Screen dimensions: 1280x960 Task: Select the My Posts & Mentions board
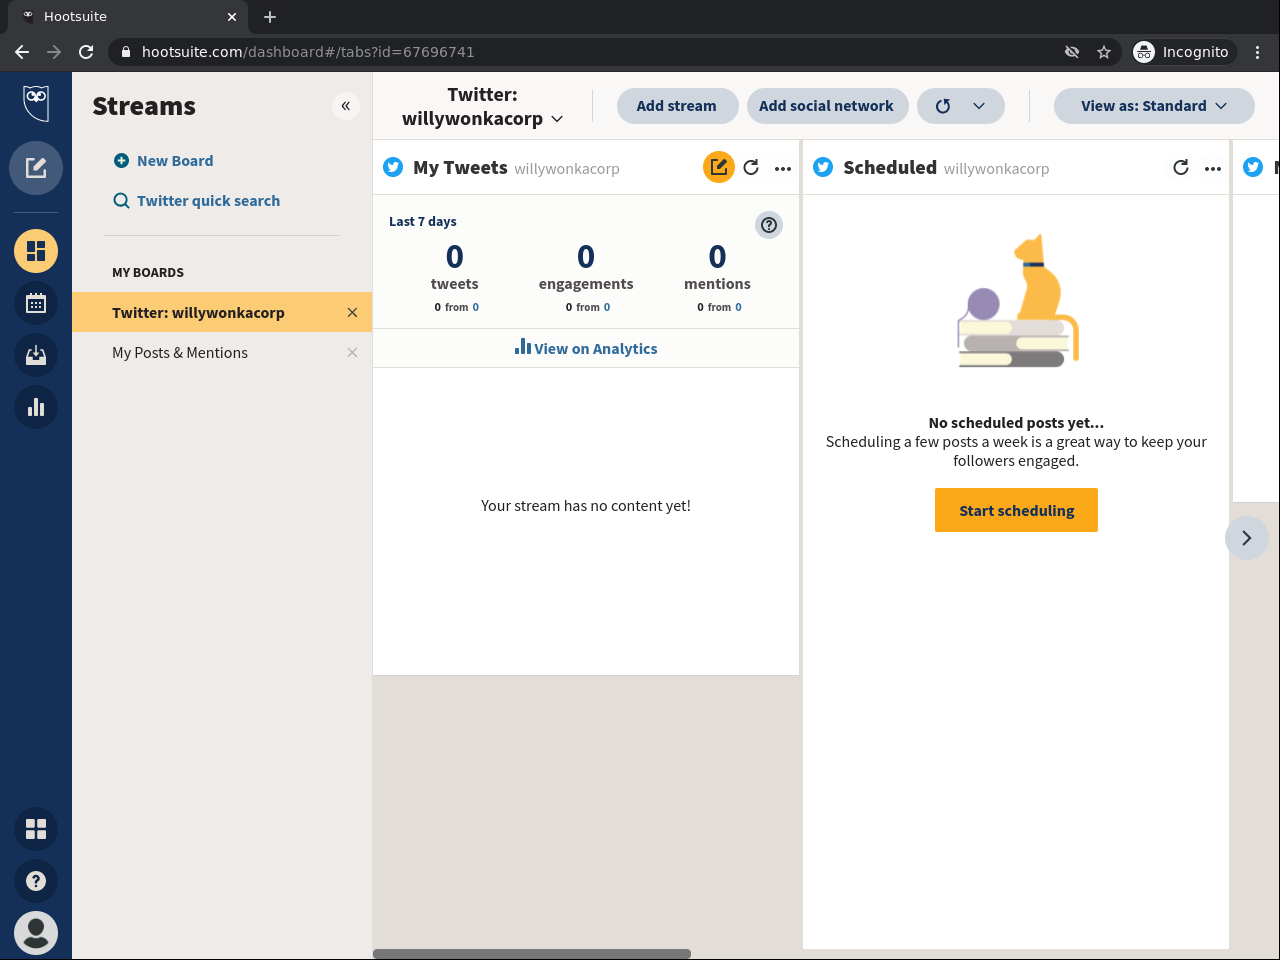(180, 353)
